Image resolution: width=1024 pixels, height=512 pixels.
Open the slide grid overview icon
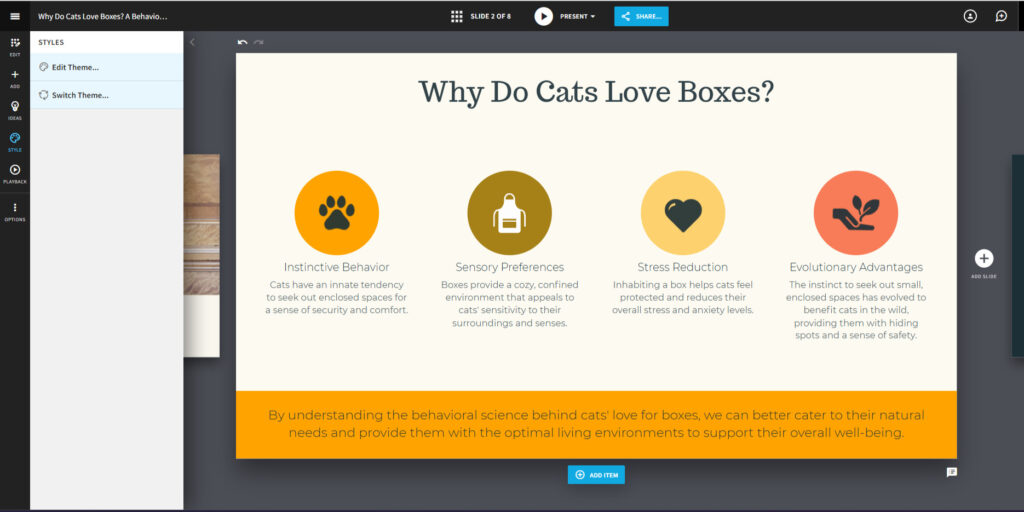(x=456, y=16)
